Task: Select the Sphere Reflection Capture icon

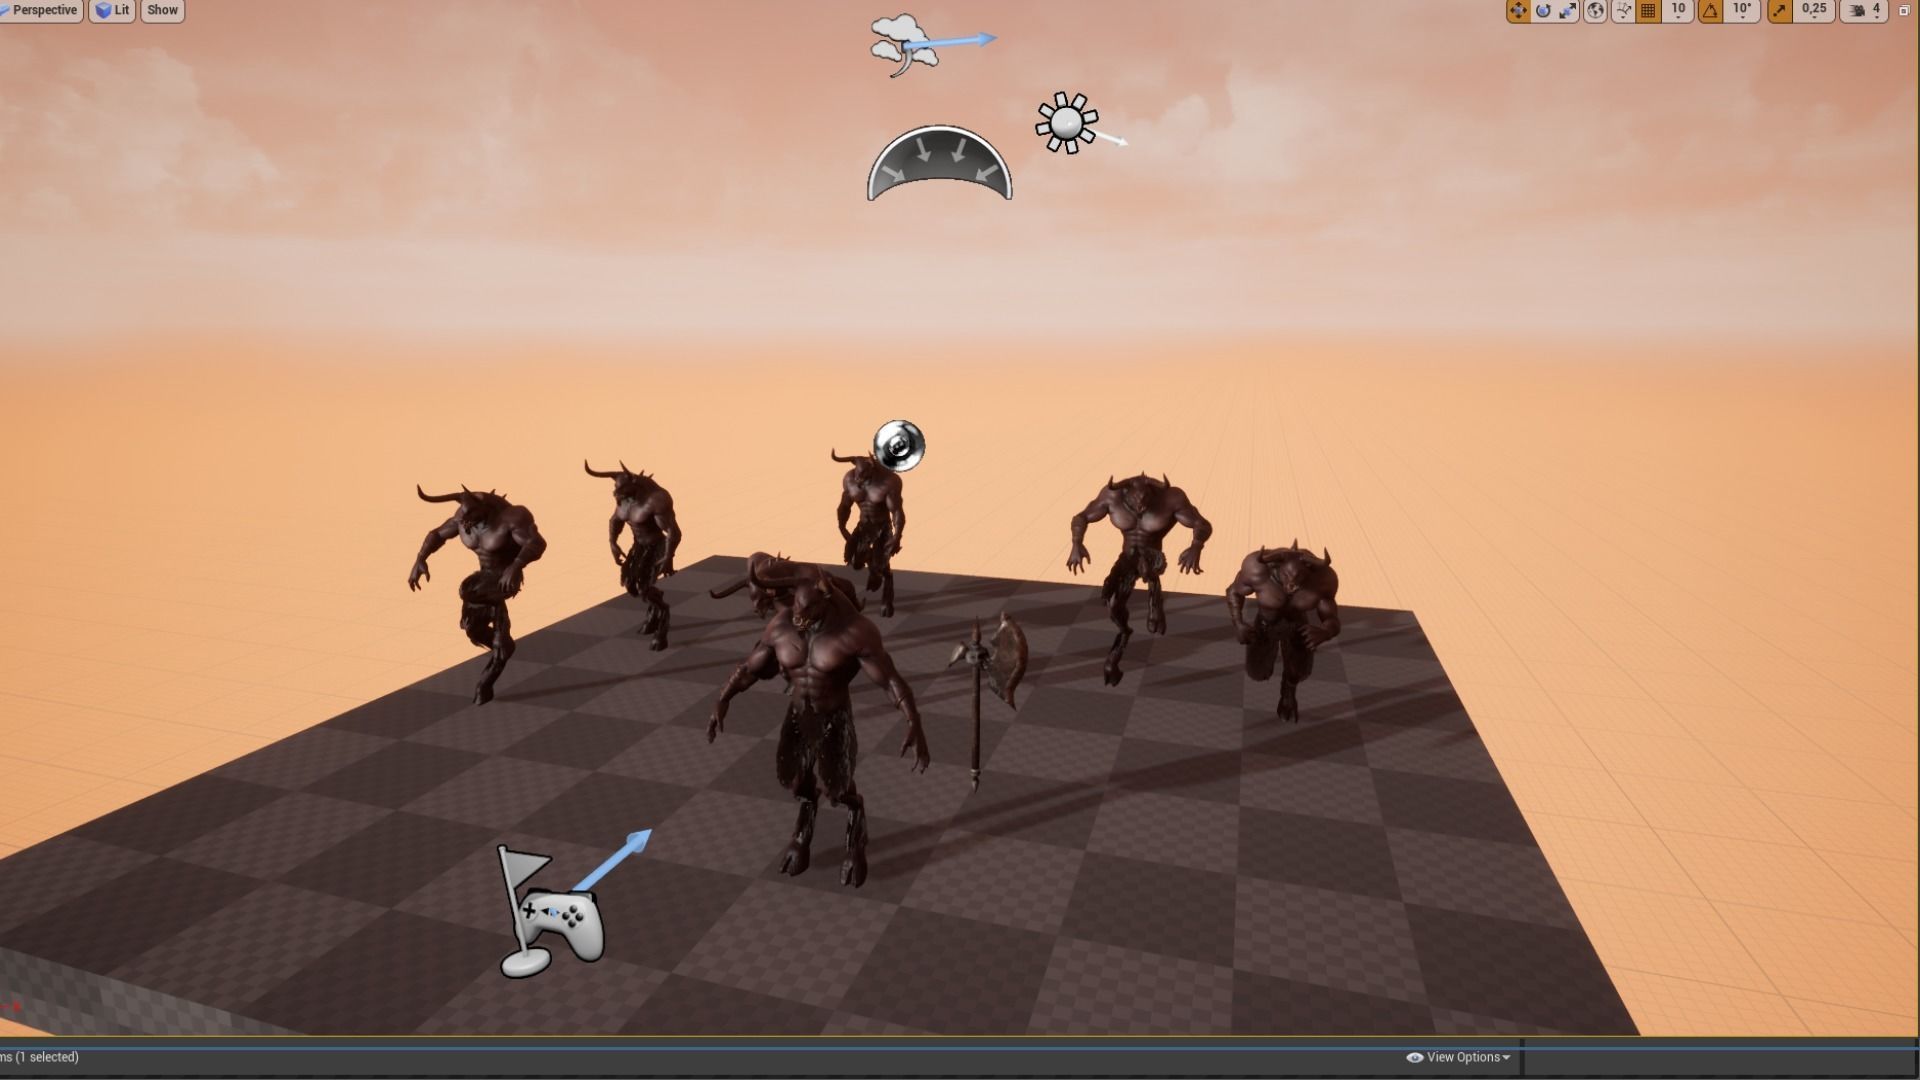Action: [x=899, y=445]
